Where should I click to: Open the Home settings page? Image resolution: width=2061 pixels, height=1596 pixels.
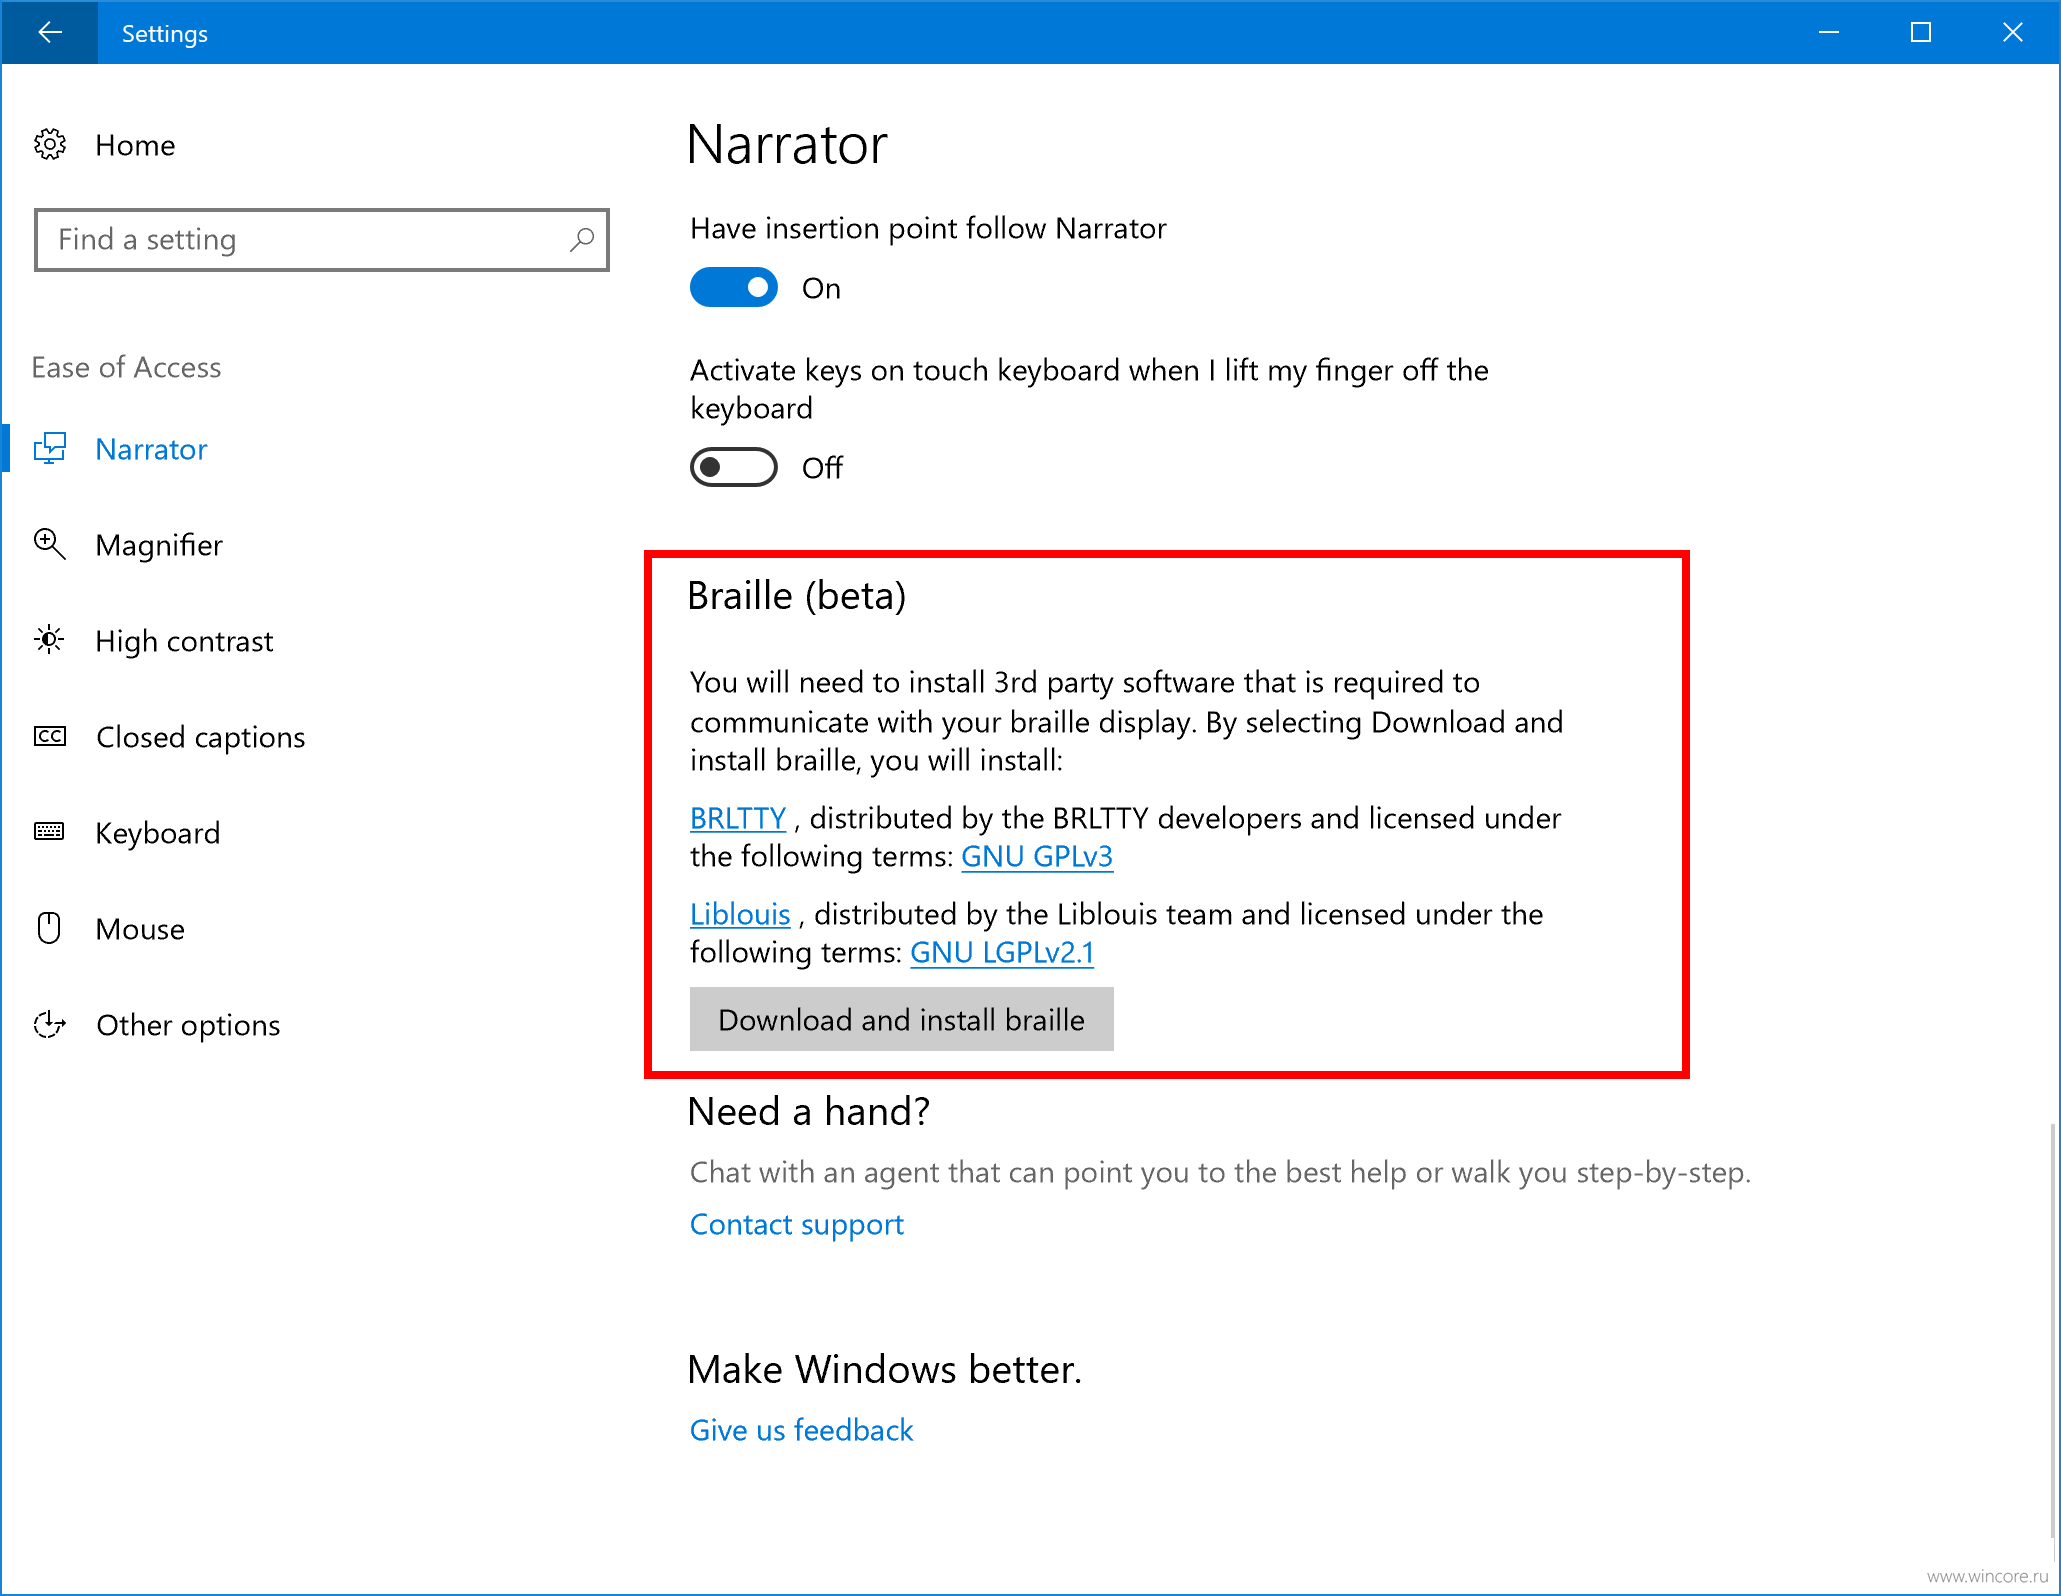click(135, 145)
